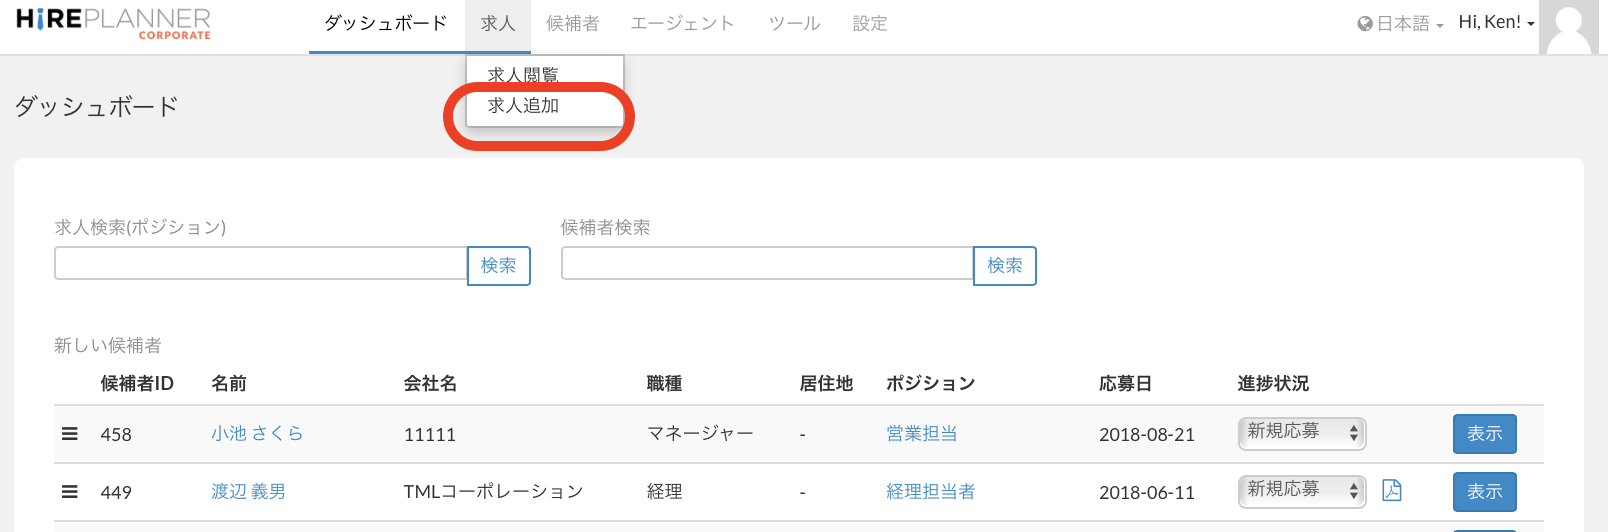Open the Hi, Ken! user menu
Viewport: 1608px width, 532px height.
click(x=1496, y=23)
